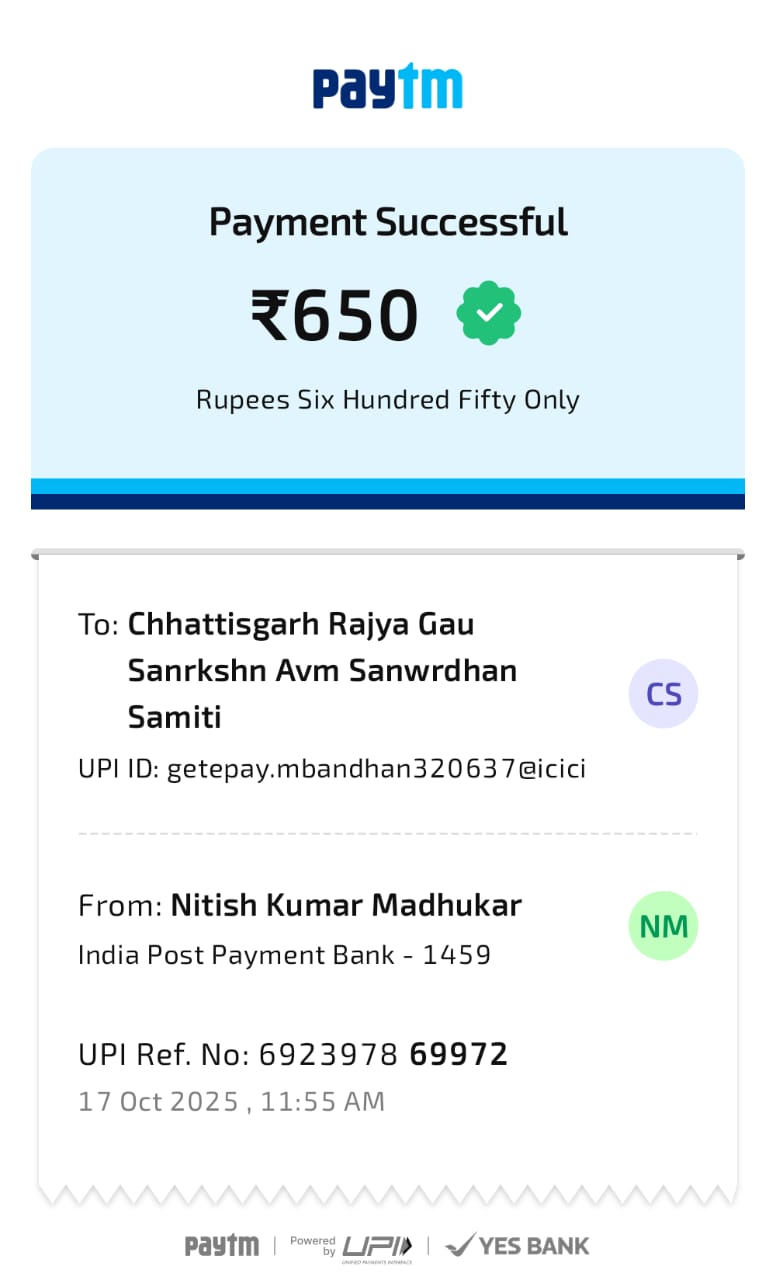
Task: Click the dashed divider line
Action: [x=388, y=833]
